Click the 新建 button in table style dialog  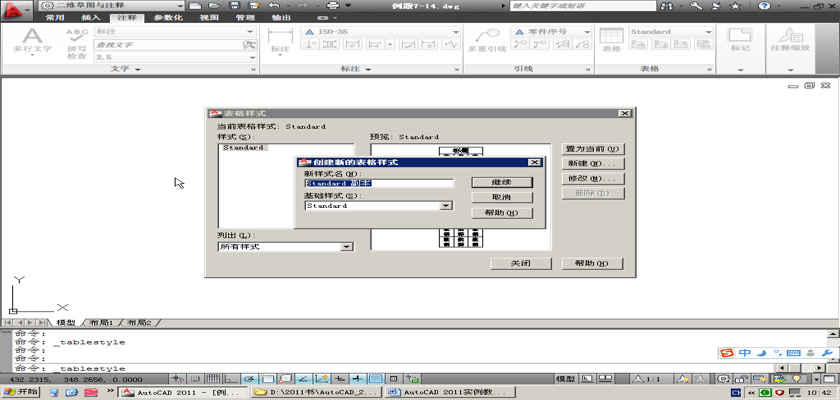pyautogui.click(x=593, y=163)
